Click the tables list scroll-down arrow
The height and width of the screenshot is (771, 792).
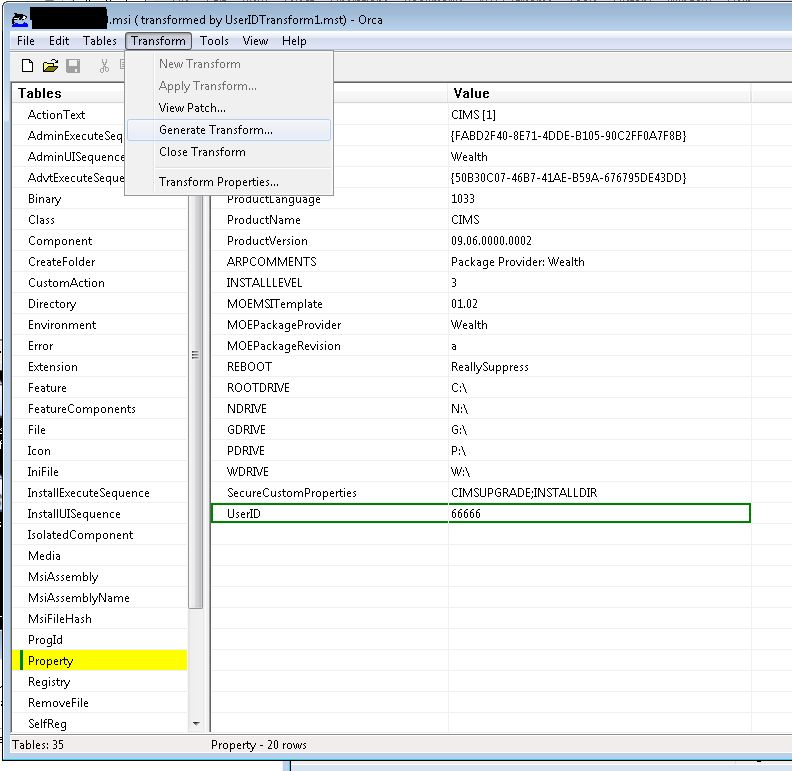pyautogui.click(x=196, y=724)
